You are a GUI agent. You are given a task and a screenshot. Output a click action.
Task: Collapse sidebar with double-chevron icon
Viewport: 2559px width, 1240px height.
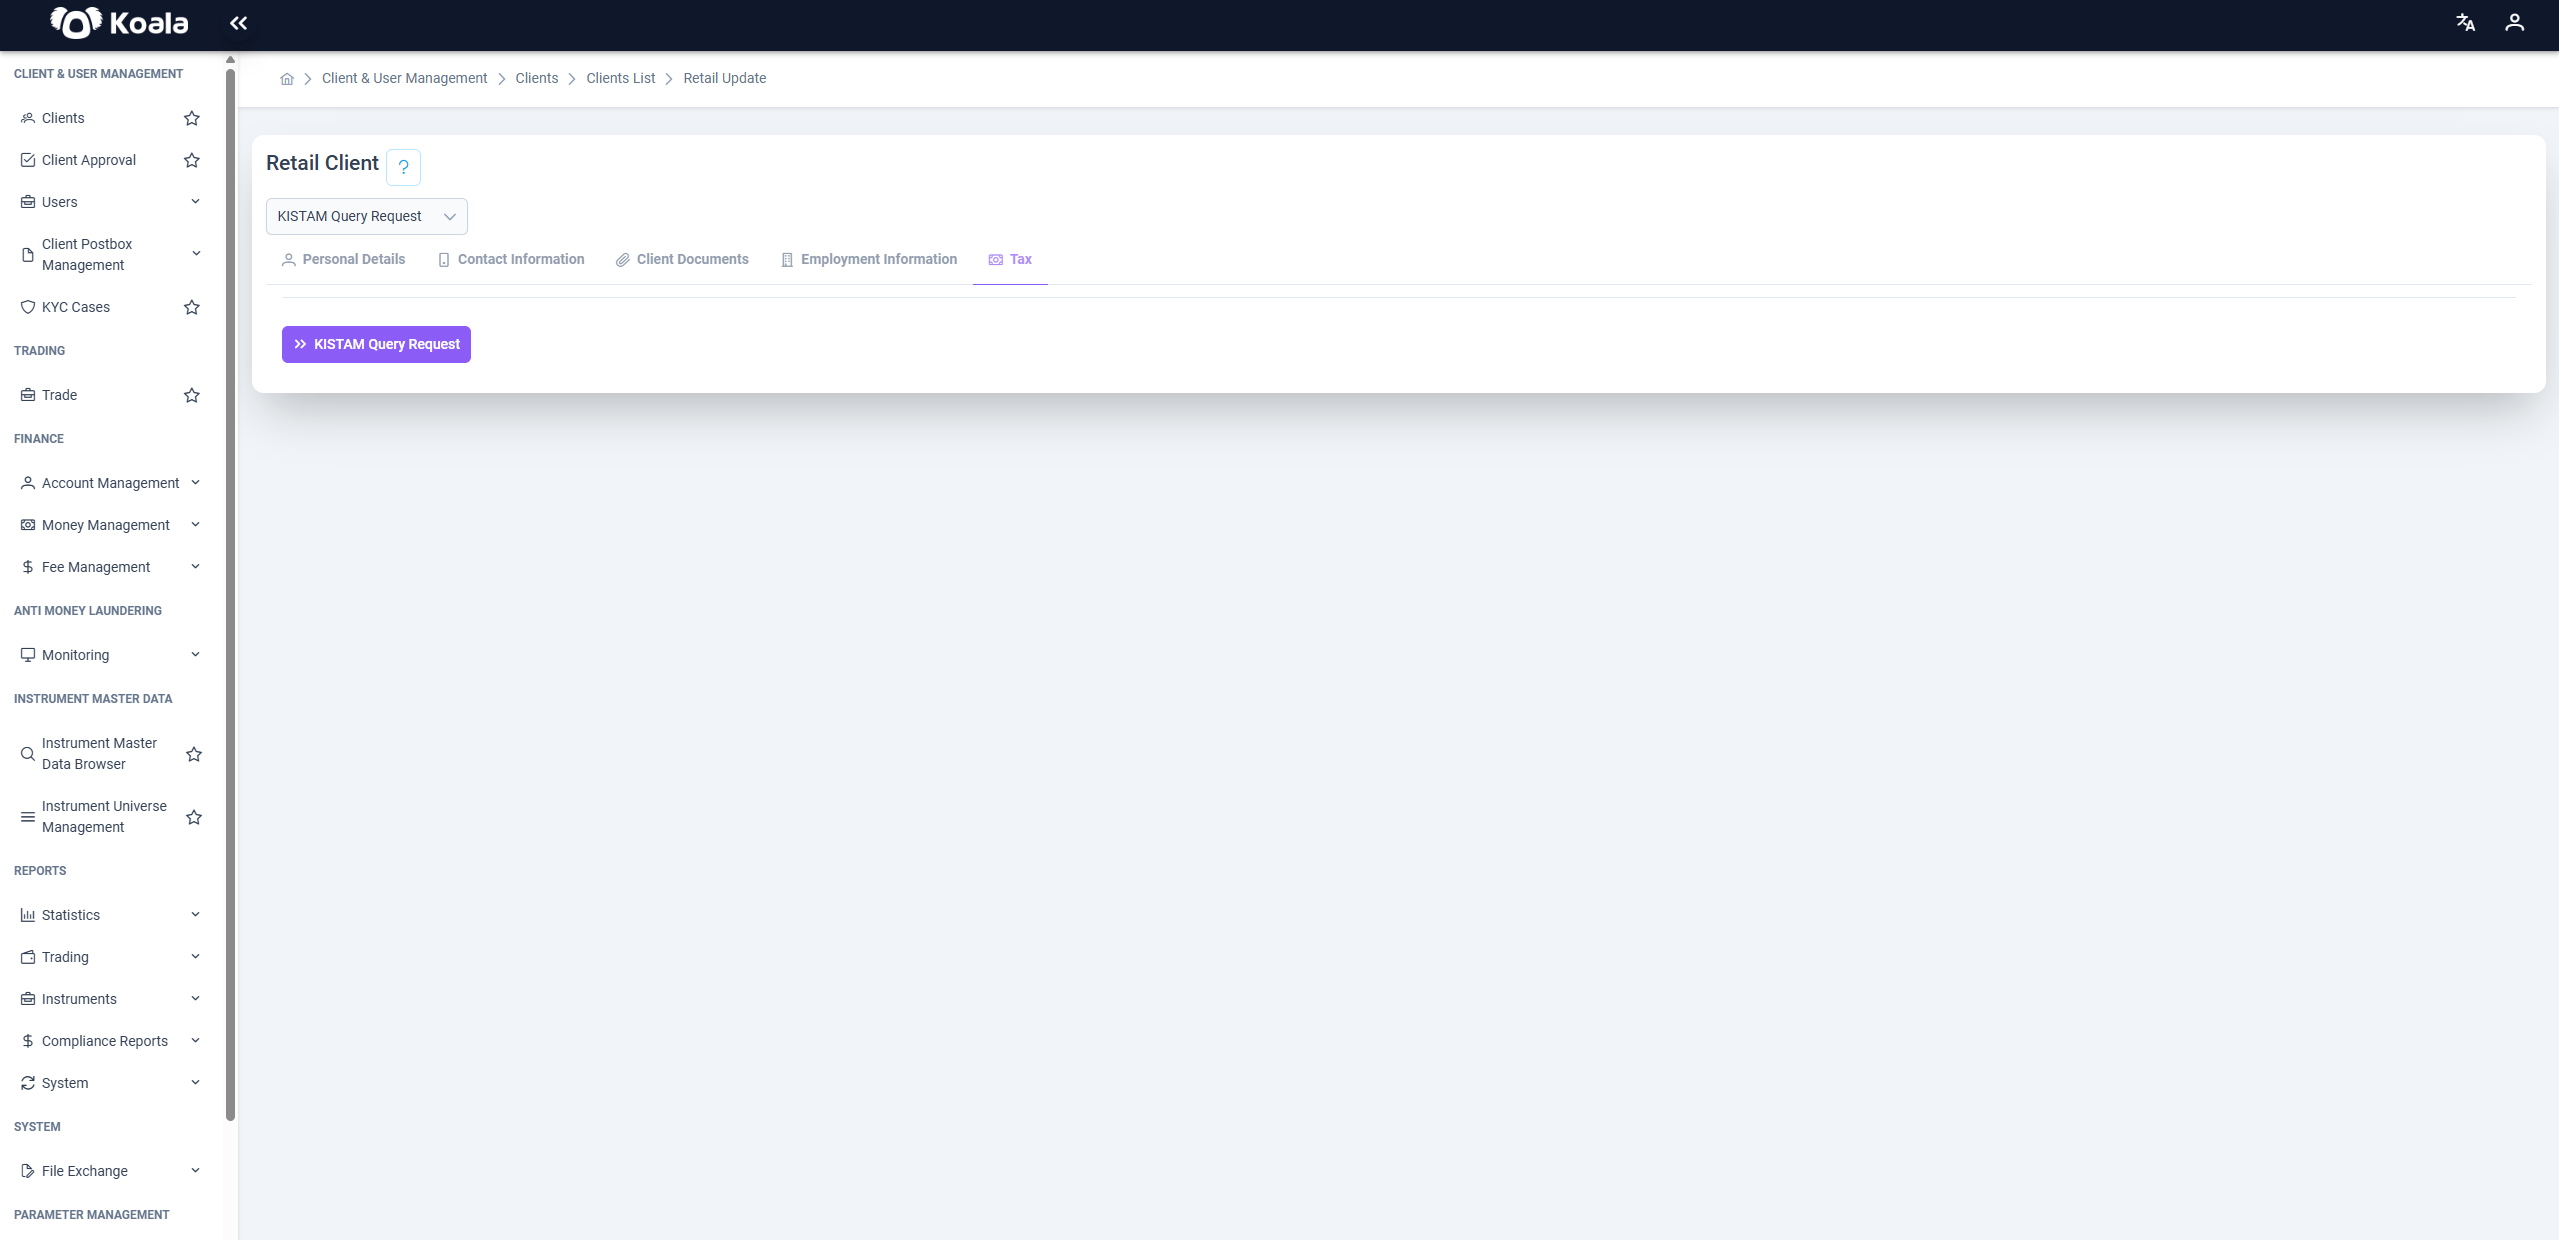coord(238,23)
